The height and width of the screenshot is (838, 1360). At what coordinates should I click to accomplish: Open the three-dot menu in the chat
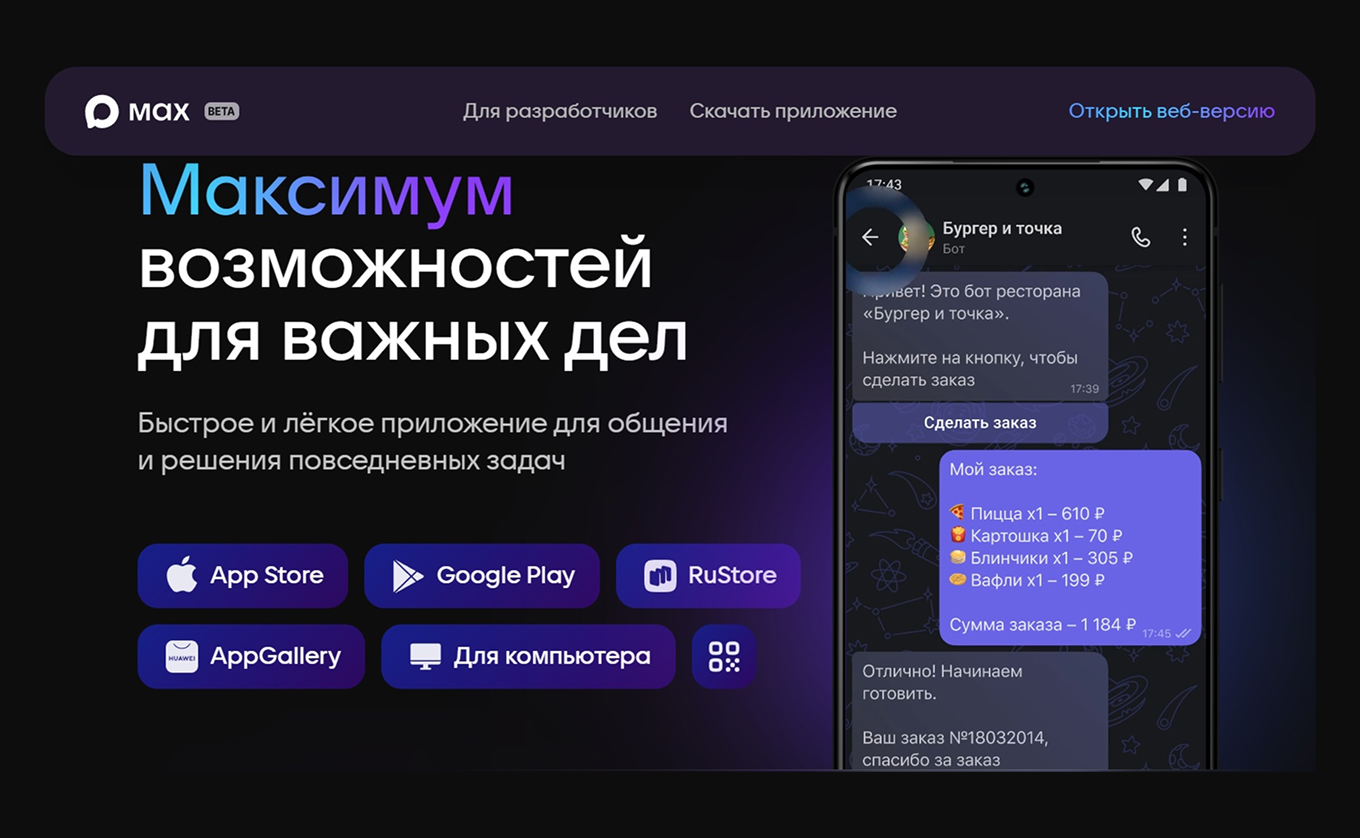click(1185, 237)
